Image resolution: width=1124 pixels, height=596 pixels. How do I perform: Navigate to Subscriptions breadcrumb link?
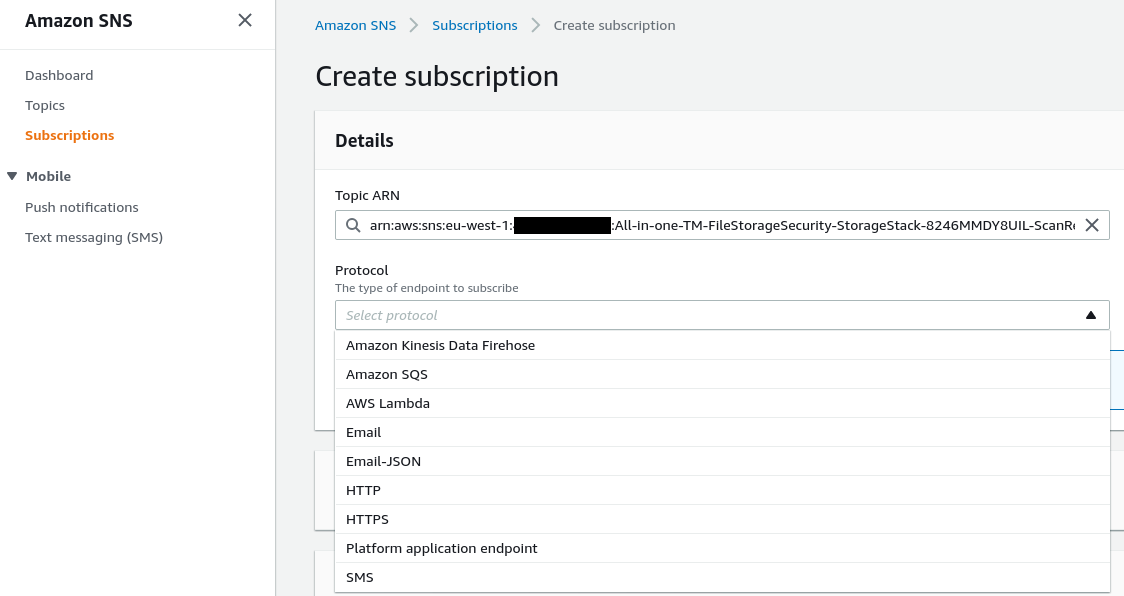[475, 25]
